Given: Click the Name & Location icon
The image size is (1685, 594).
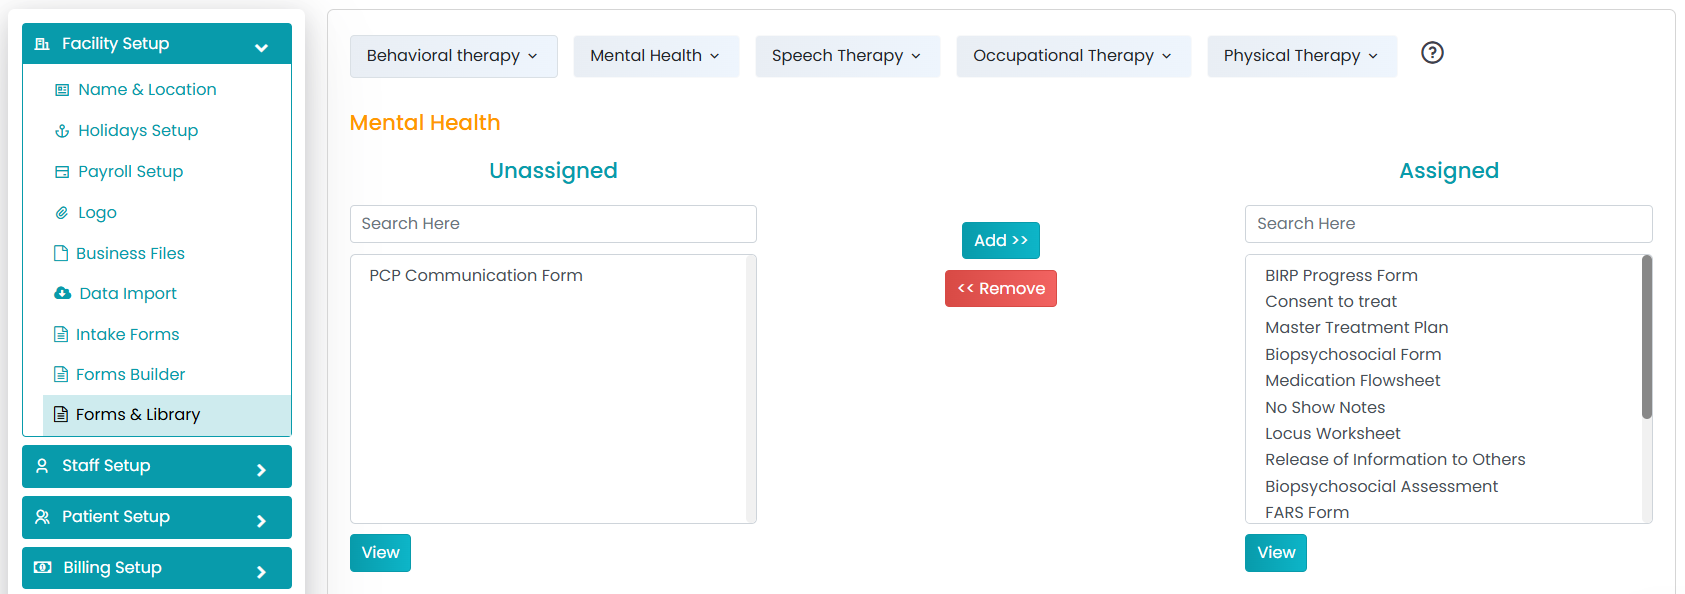Looking at the screenshot, I should click(x=62, y=90).
